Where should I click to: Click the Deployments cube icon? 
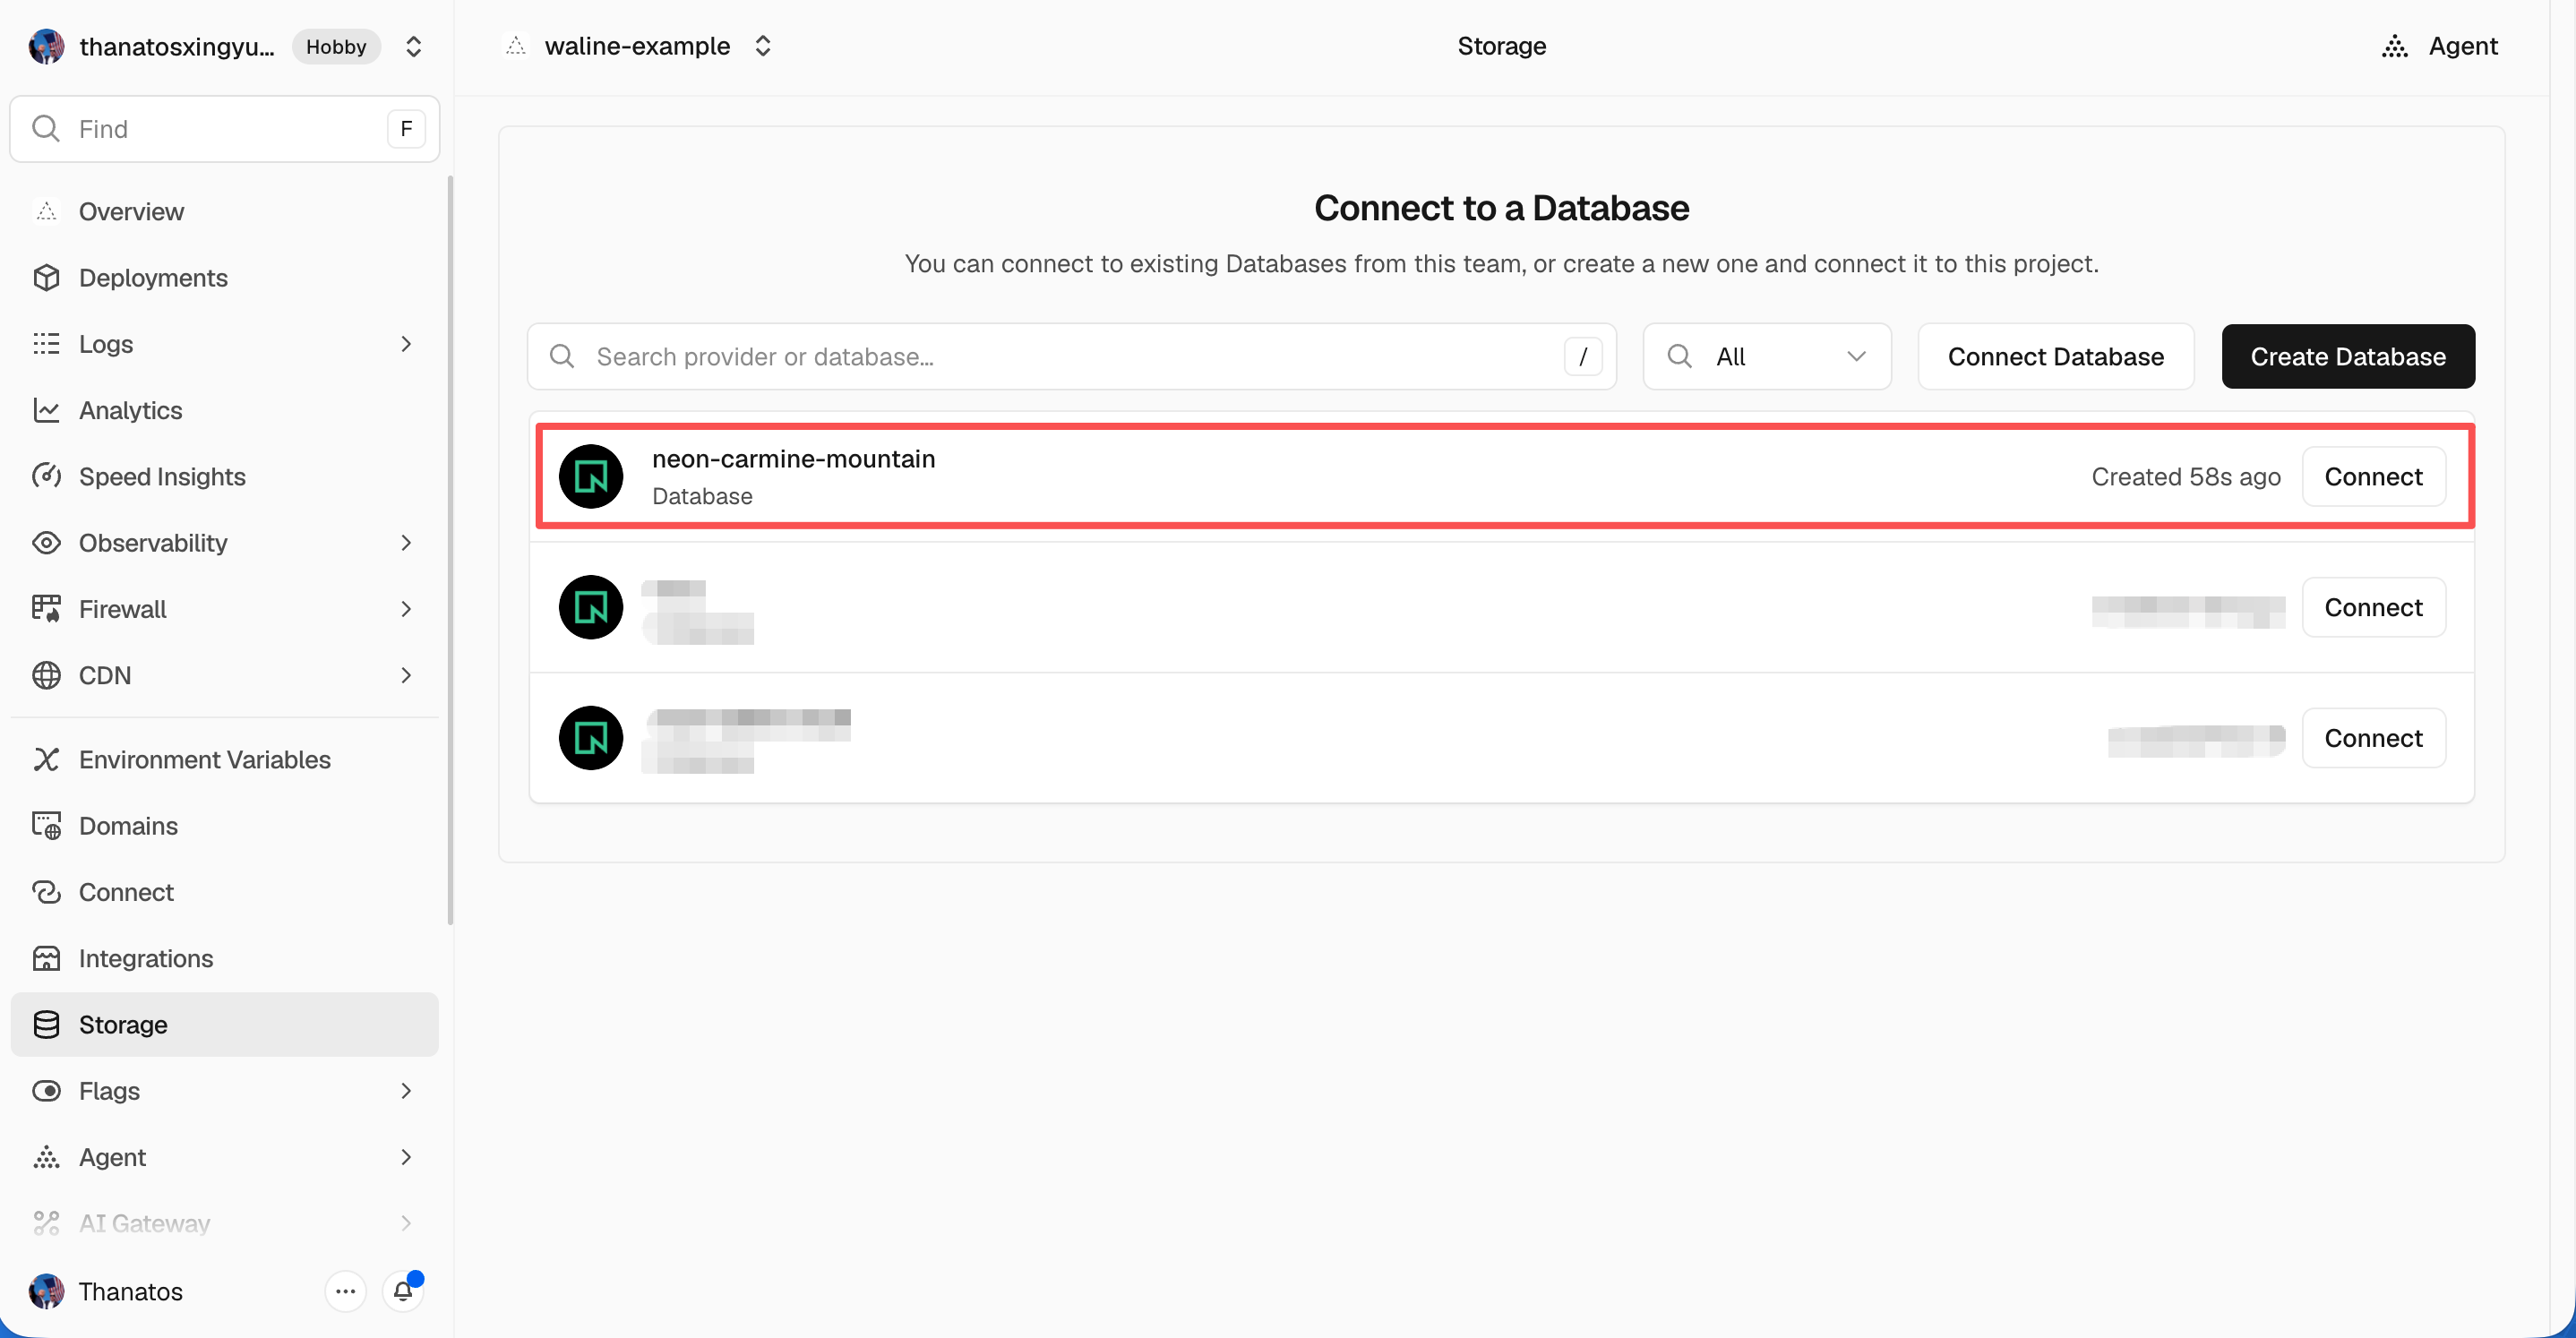tap(46, 278)
